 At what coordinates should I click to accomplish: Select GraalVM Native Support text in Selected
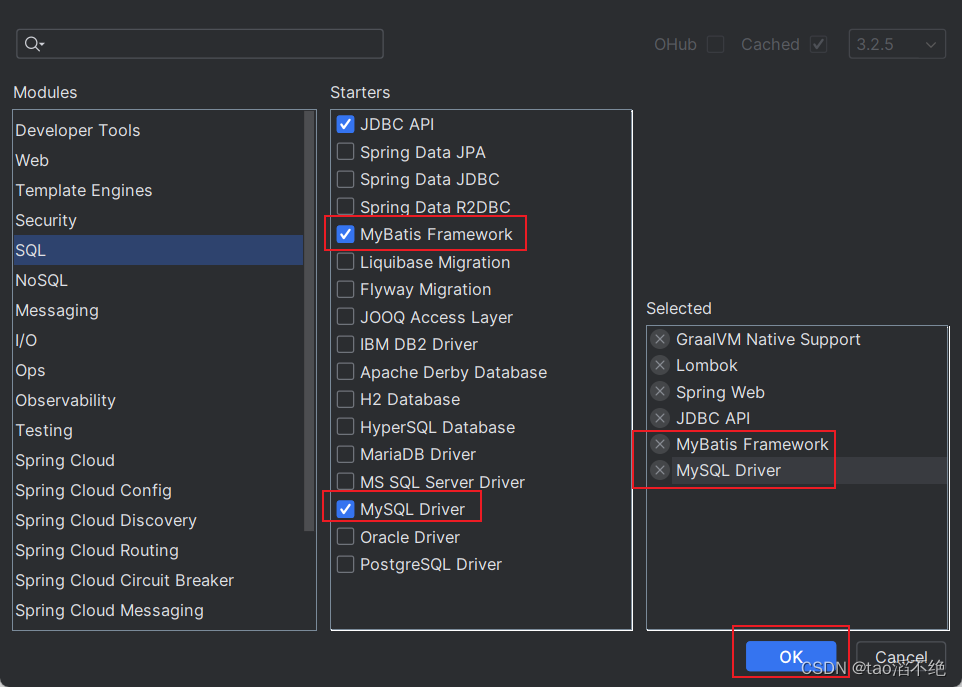point(768,339)
